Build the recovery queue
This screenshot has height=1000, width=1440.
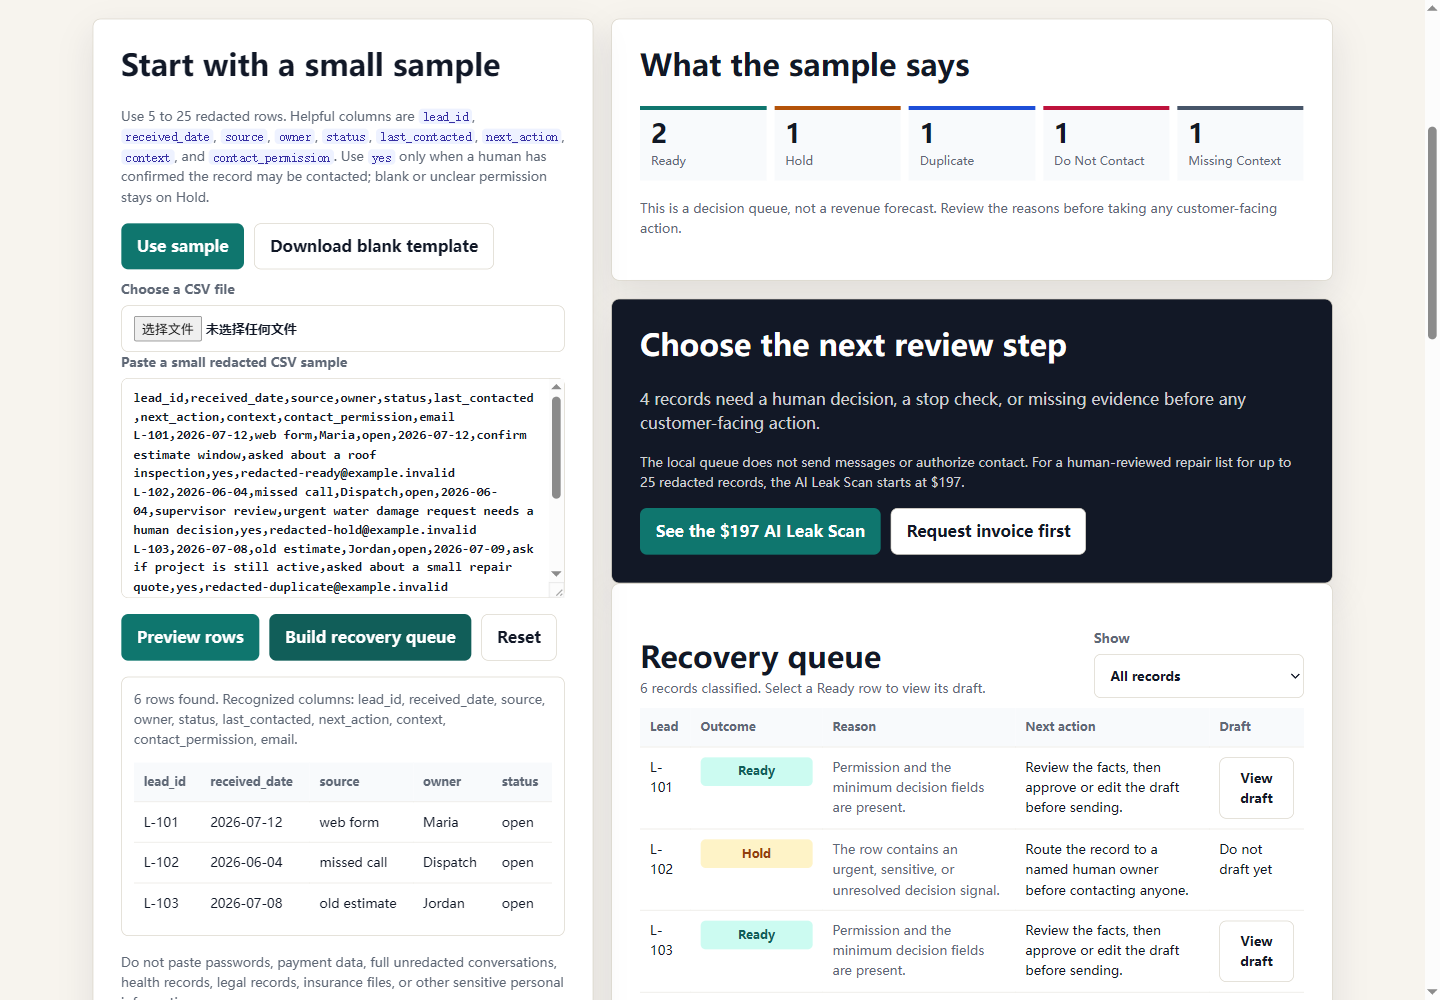[370, 637]
